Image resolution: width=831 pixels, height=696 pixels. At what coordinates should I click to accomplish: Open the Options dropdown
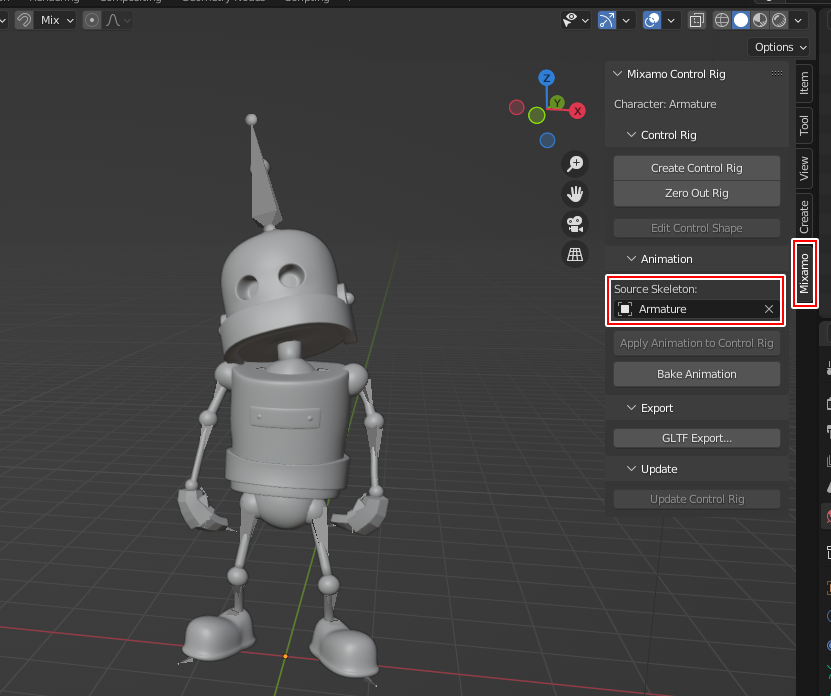coord(780,47)
